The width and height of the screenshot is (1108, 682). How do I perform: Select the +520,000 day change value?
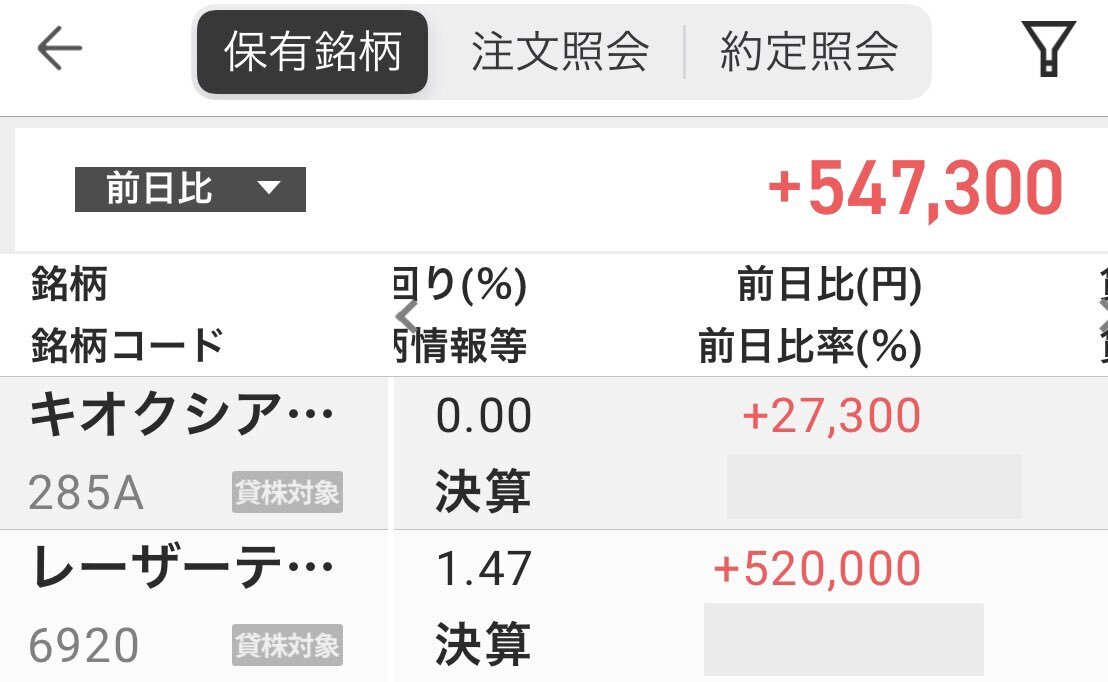pyautogui.click(x=817, y=569)
